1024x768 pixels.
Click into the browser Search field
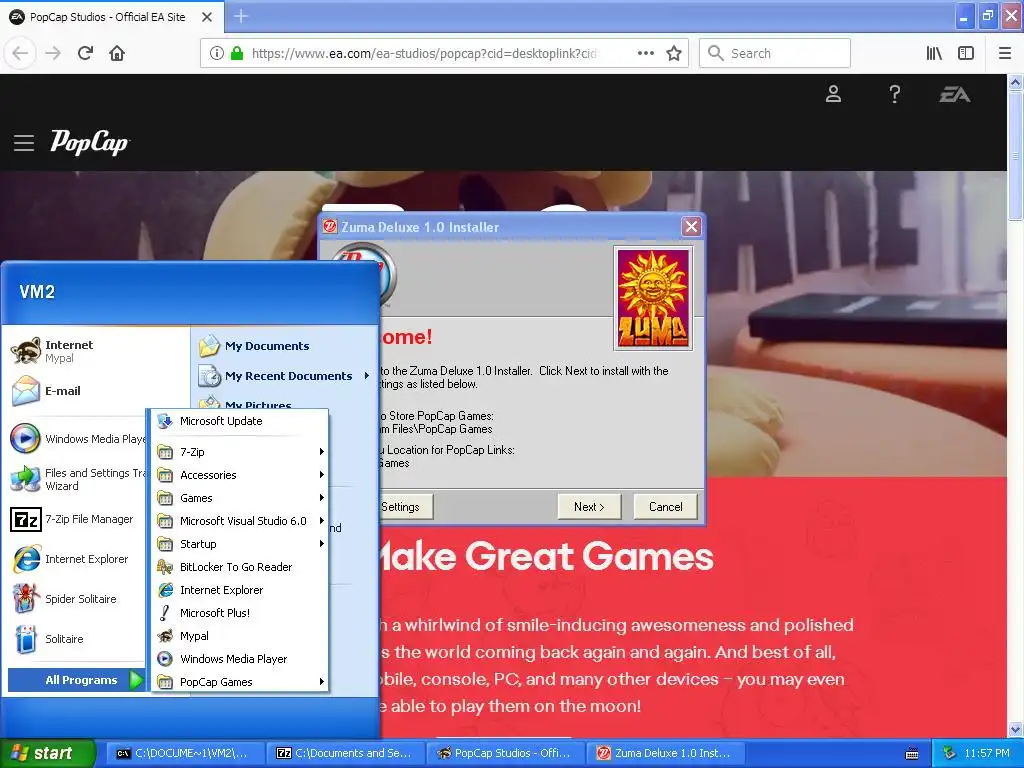pos(775,54)
